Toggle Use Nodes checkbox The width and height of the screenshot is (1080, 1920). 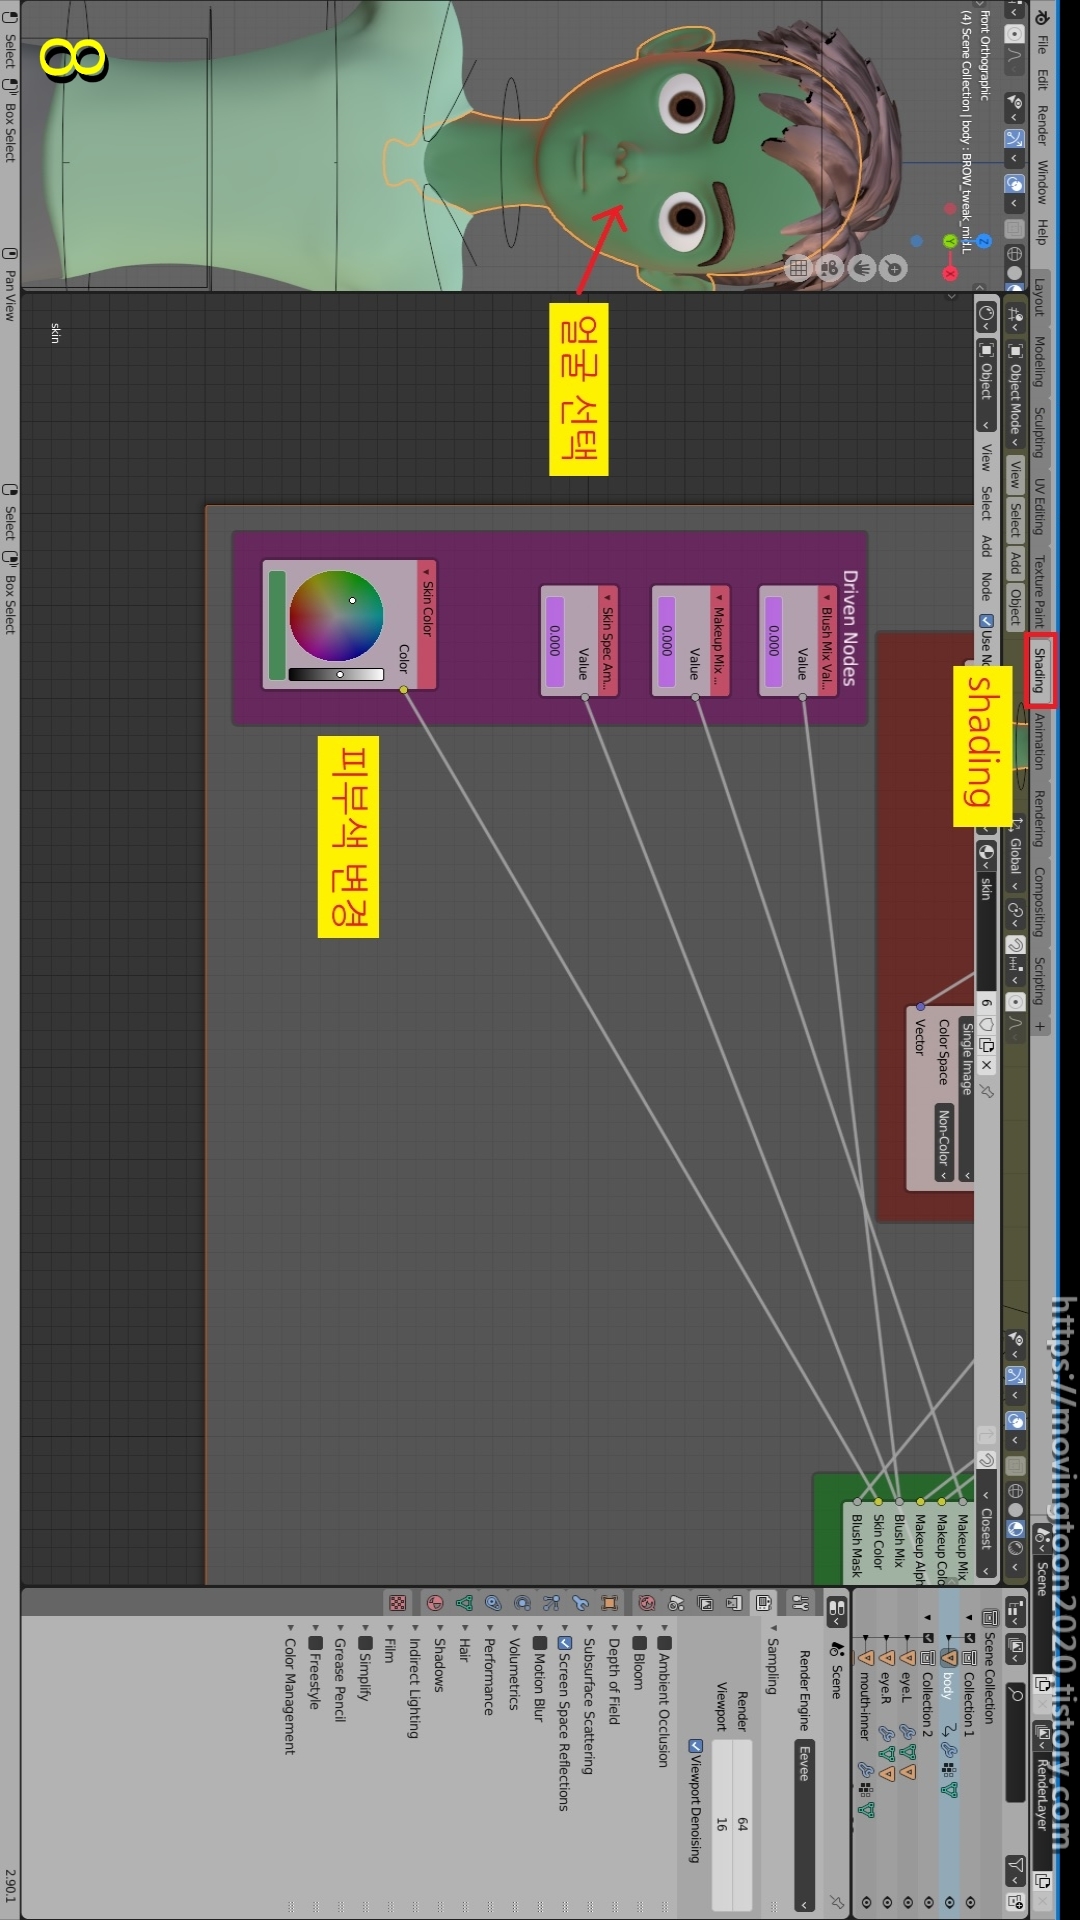click(986, 621)
